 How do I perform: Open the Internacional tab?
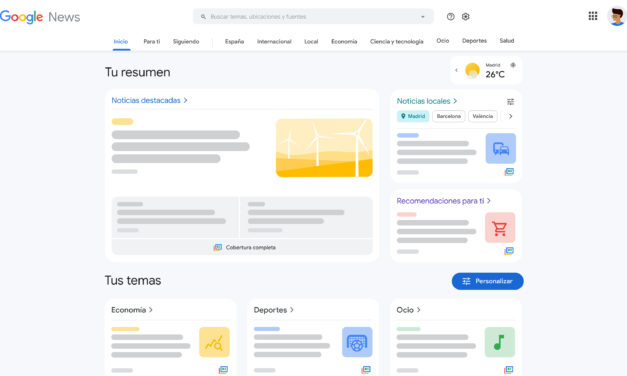pyautogui.click(x=274, y=42)
